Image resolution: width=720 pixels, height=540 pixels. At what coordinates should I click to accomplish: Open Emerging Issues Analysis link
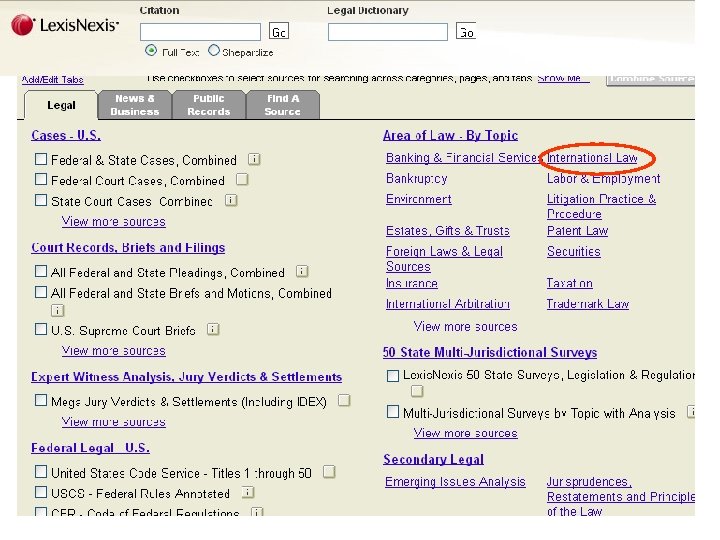point(455,482)
